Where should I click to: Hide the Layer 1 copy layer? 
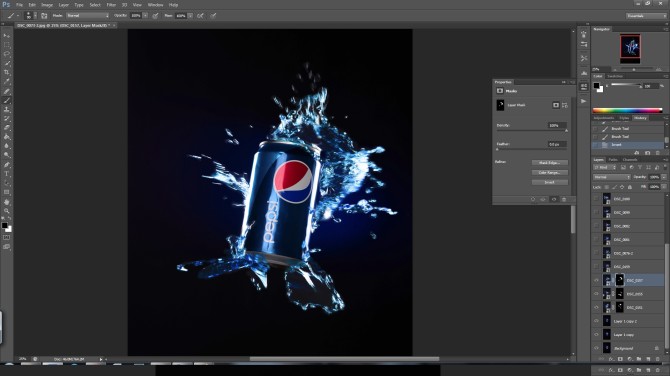click(596, 335)
